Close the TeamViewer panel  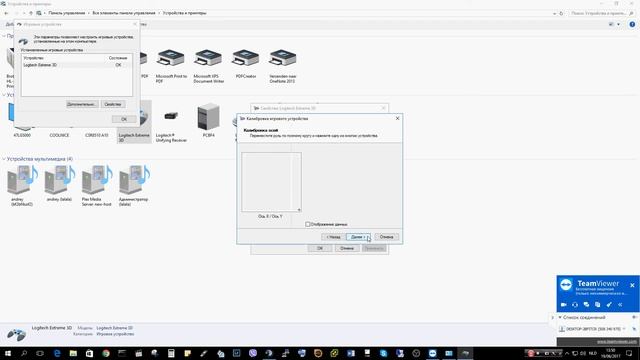632,285
